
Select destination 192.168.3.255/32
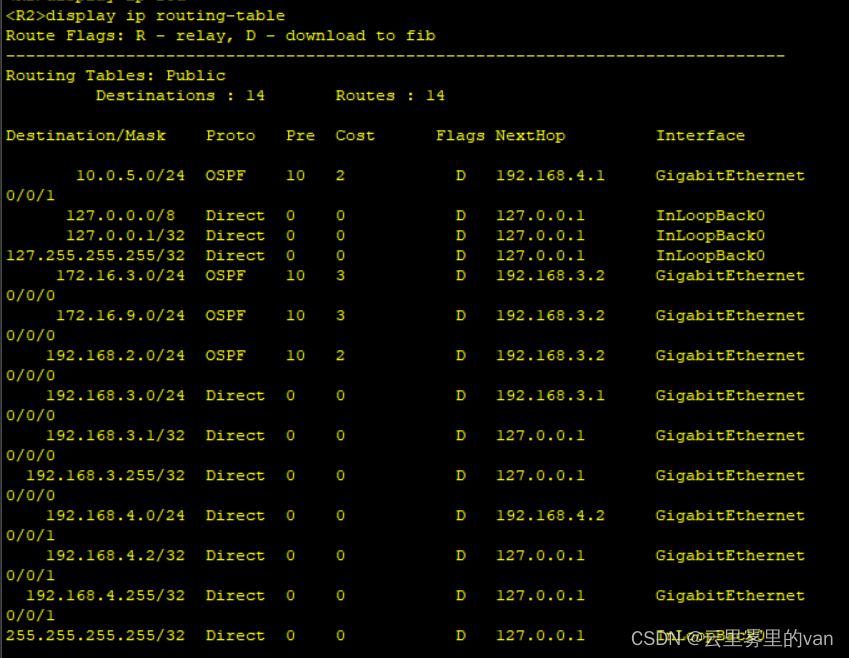pyautogui.click(x=106, y=476)
